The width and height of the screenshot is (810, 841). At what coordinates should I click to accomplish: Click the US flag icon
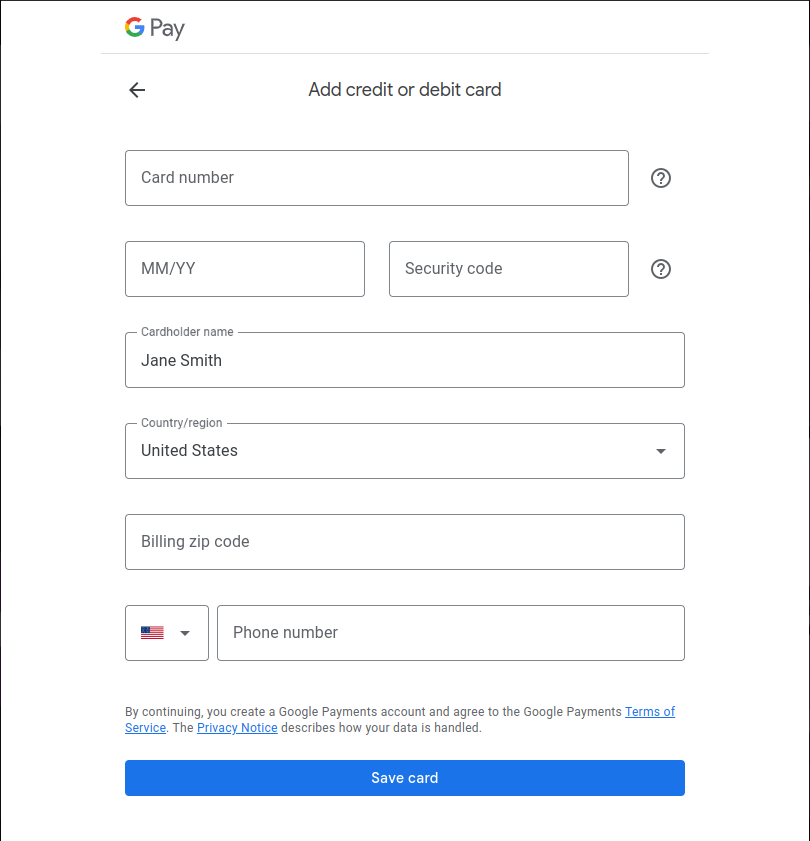click(152, 632)
